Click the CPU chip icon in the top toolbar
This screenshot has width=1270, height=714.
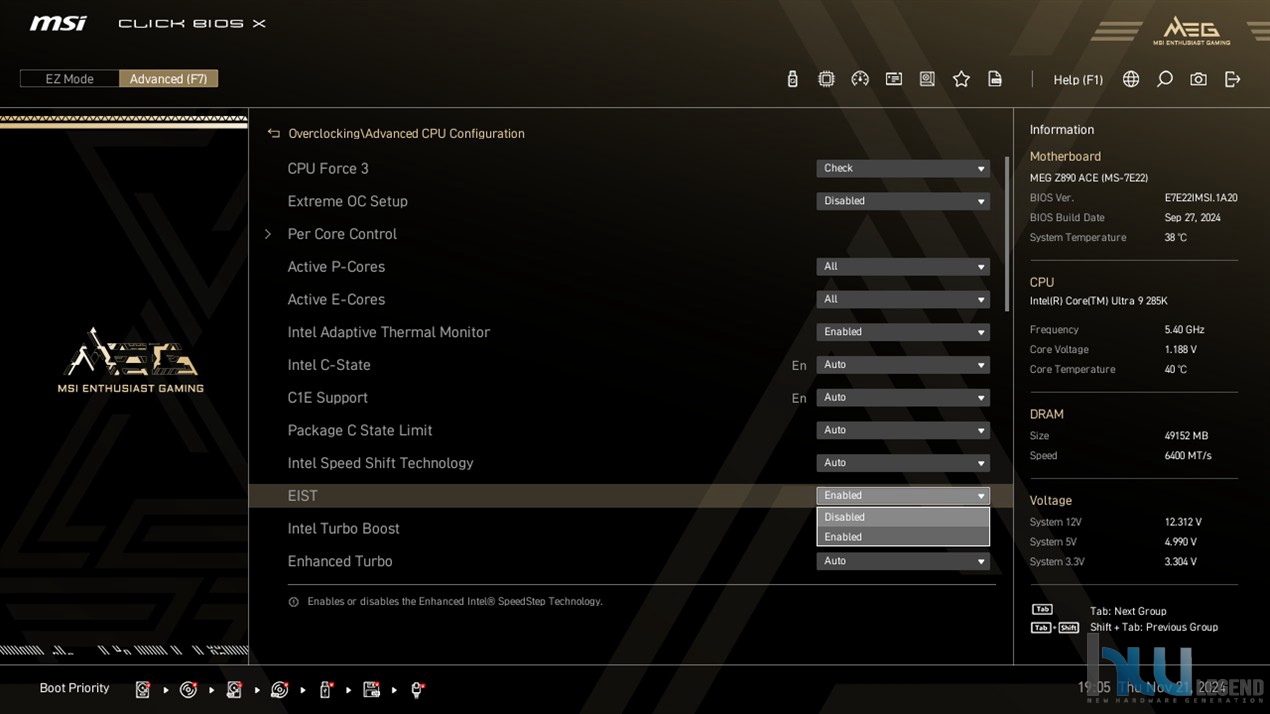826,79
